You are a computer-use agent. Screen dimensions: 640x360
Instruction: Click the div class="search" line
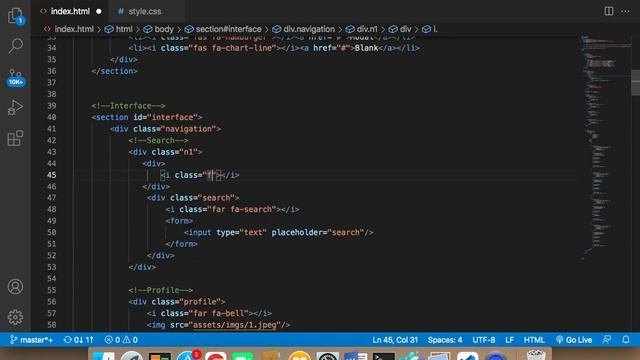click(x=193, y=198)
